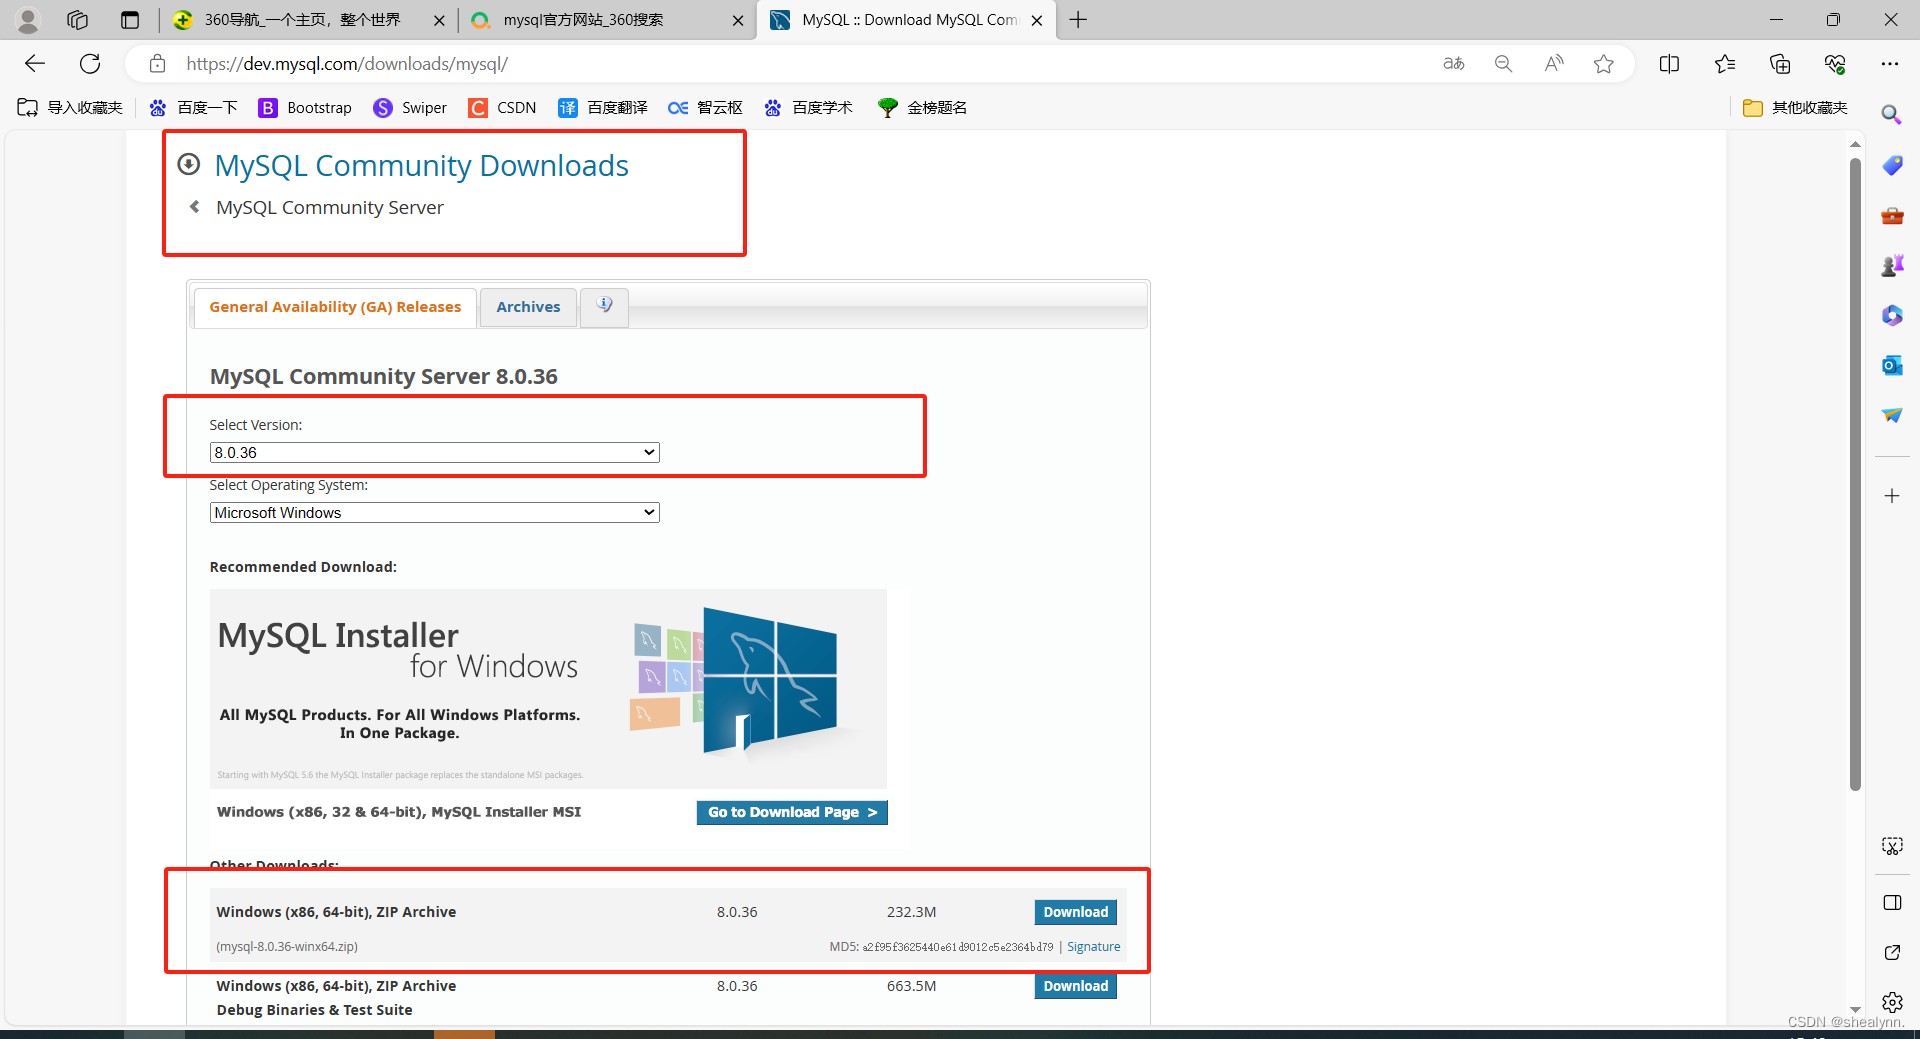
Task: Open browser essentials heart icon
Action: (x=1835, y=64)
